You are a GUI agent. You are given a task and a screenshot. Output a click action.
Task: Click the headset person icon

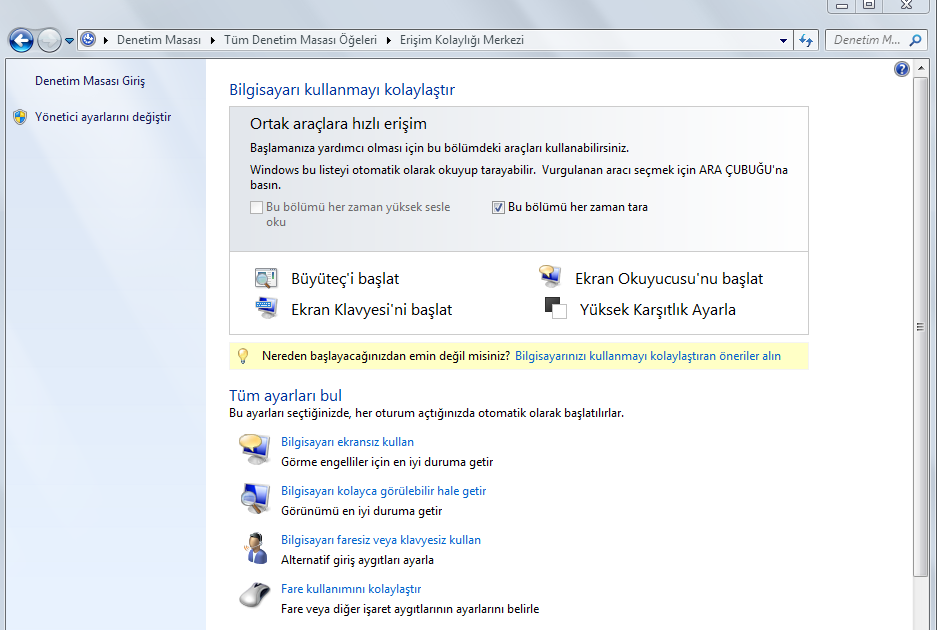click(x=256, y=548)
